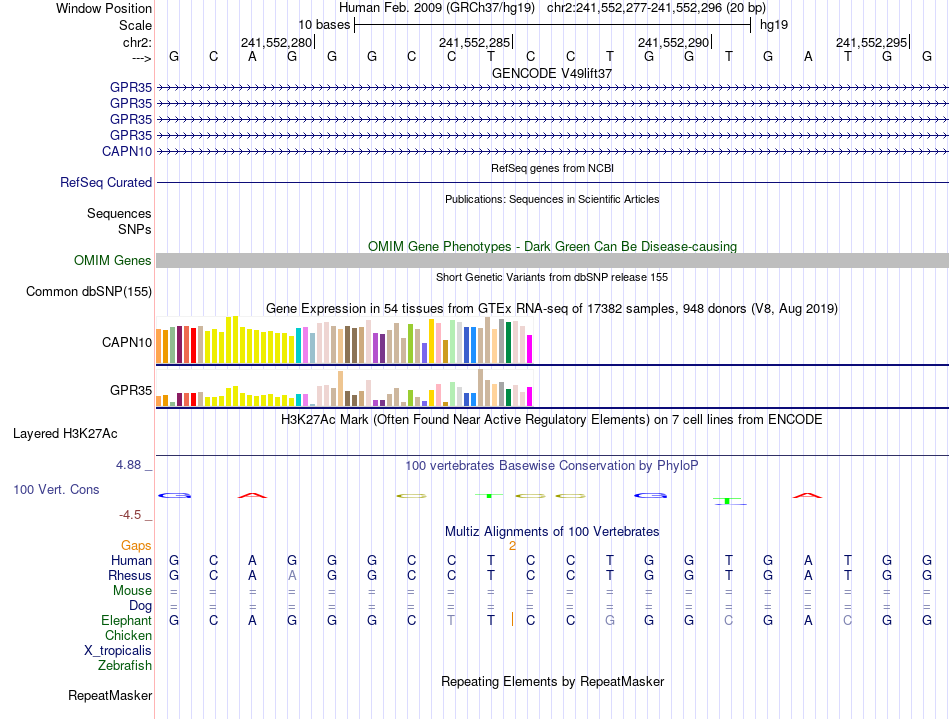Click the hg19 label beside scale bar
Screen dimensions: 950x719
coord(774,25)
